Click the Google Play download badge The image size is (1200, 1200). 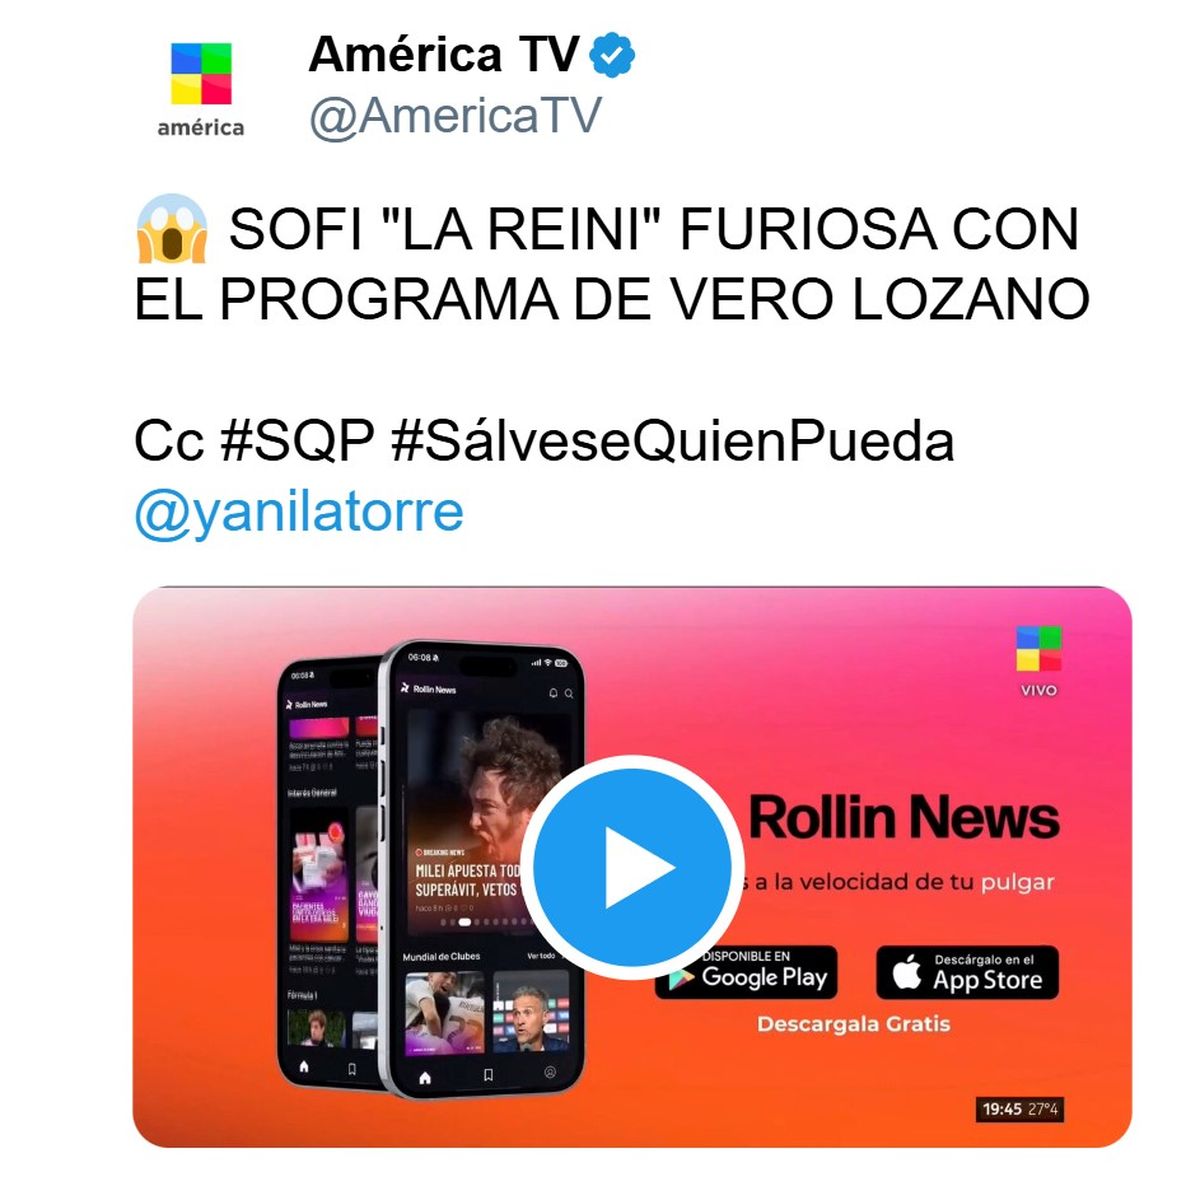[x=746, y=972]
